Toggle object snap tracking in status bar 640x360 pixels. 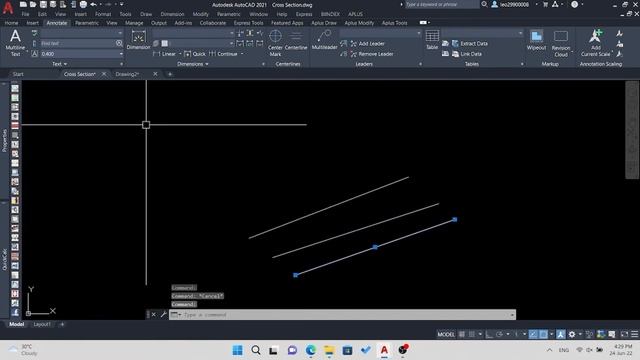(533, 334)
